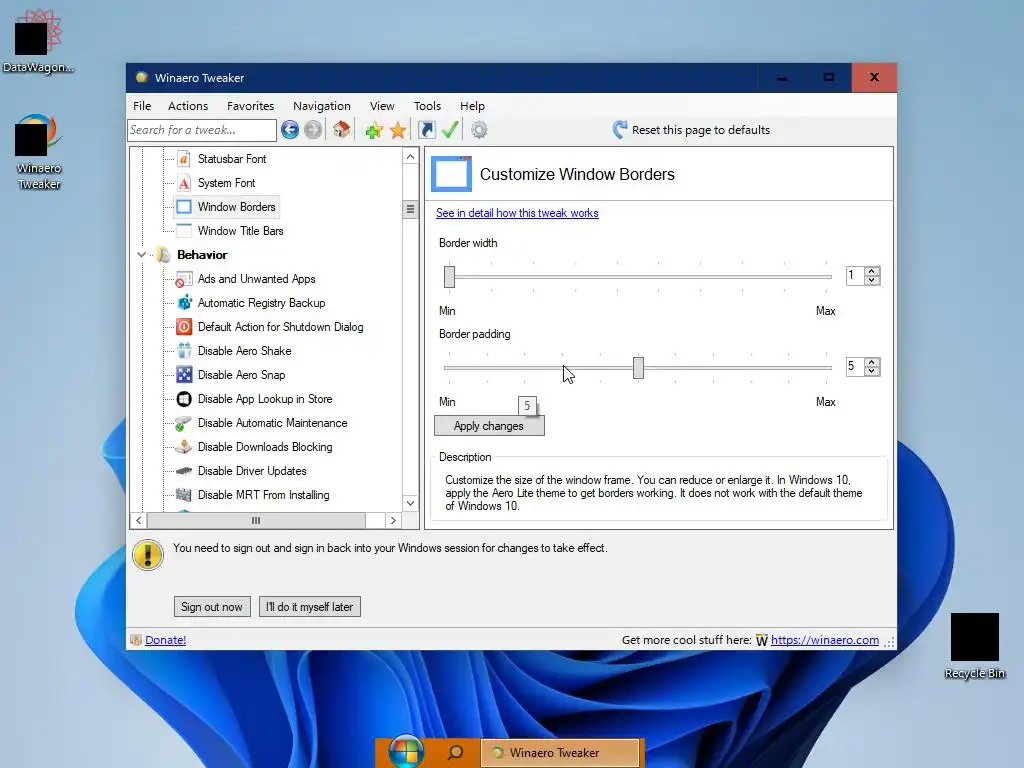Open Recycle Bin desktop icon
The width and height of the screenshot is (1024, 768).
[974, 646]
